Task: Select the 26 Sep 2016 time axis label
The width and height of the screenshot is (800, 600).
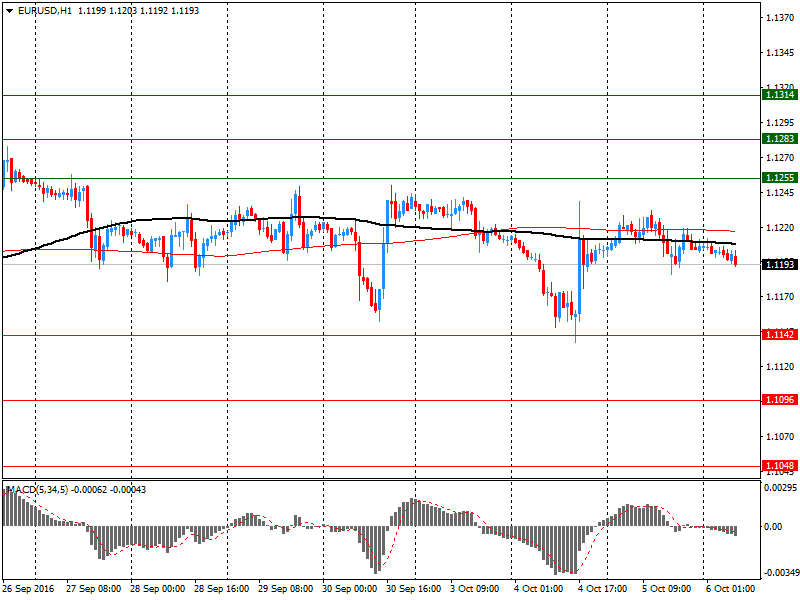Action: pyautogui.click(x=28, y=589)
